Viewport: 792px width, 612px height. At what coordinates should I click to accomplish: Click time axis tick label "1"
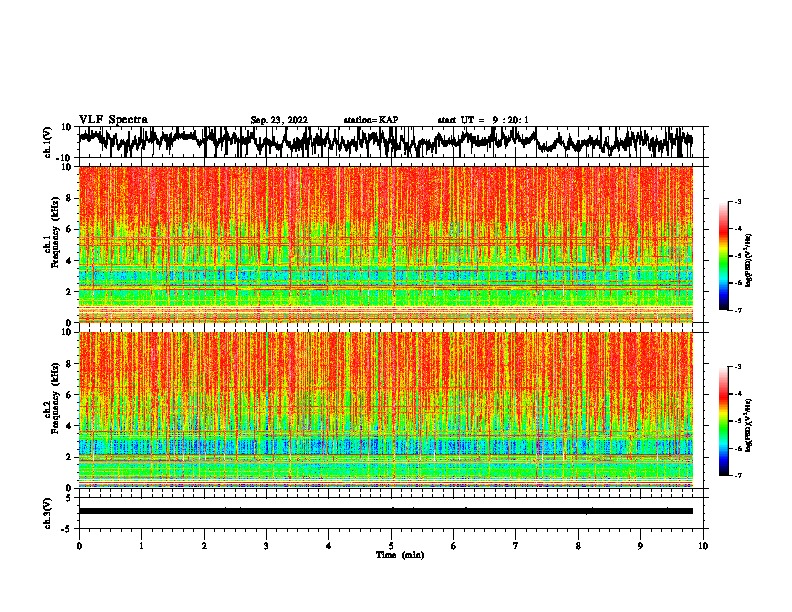tap(141, 546)
